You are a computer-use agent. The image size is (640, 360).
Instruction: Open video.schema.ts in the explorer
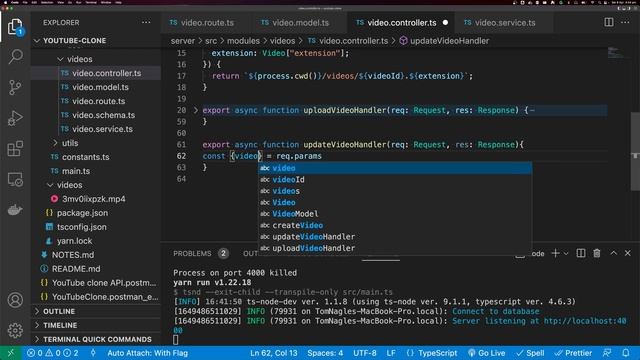(103, 115)
